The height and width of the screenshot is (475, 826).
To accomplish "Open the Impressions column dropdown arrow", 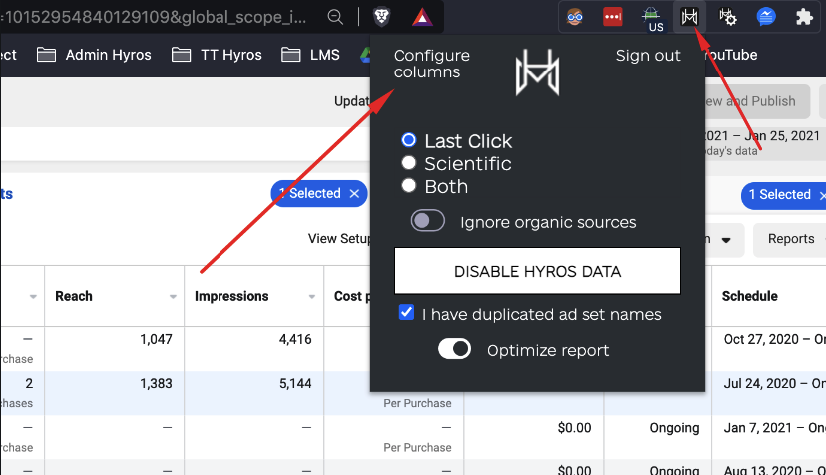I will (x=312, y=297).
